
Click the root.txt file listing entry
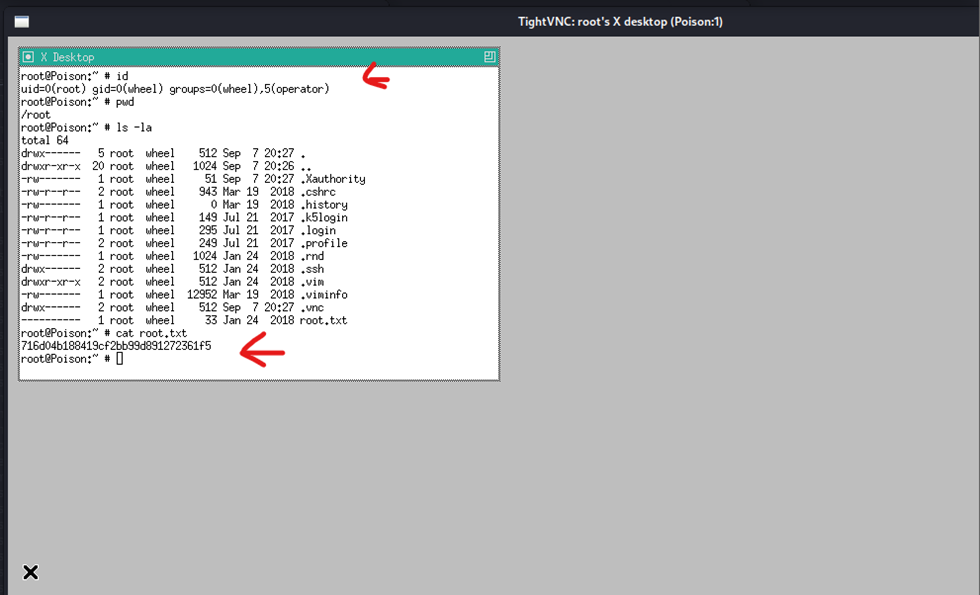tap(323, 320)
